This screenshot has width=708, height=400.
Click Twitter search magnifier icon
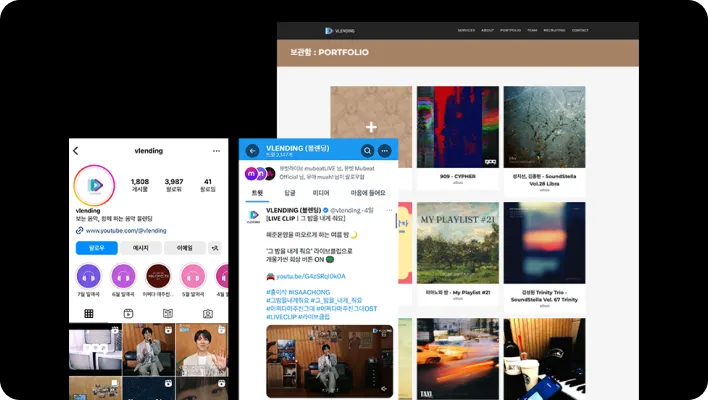[x=368, y=151]
